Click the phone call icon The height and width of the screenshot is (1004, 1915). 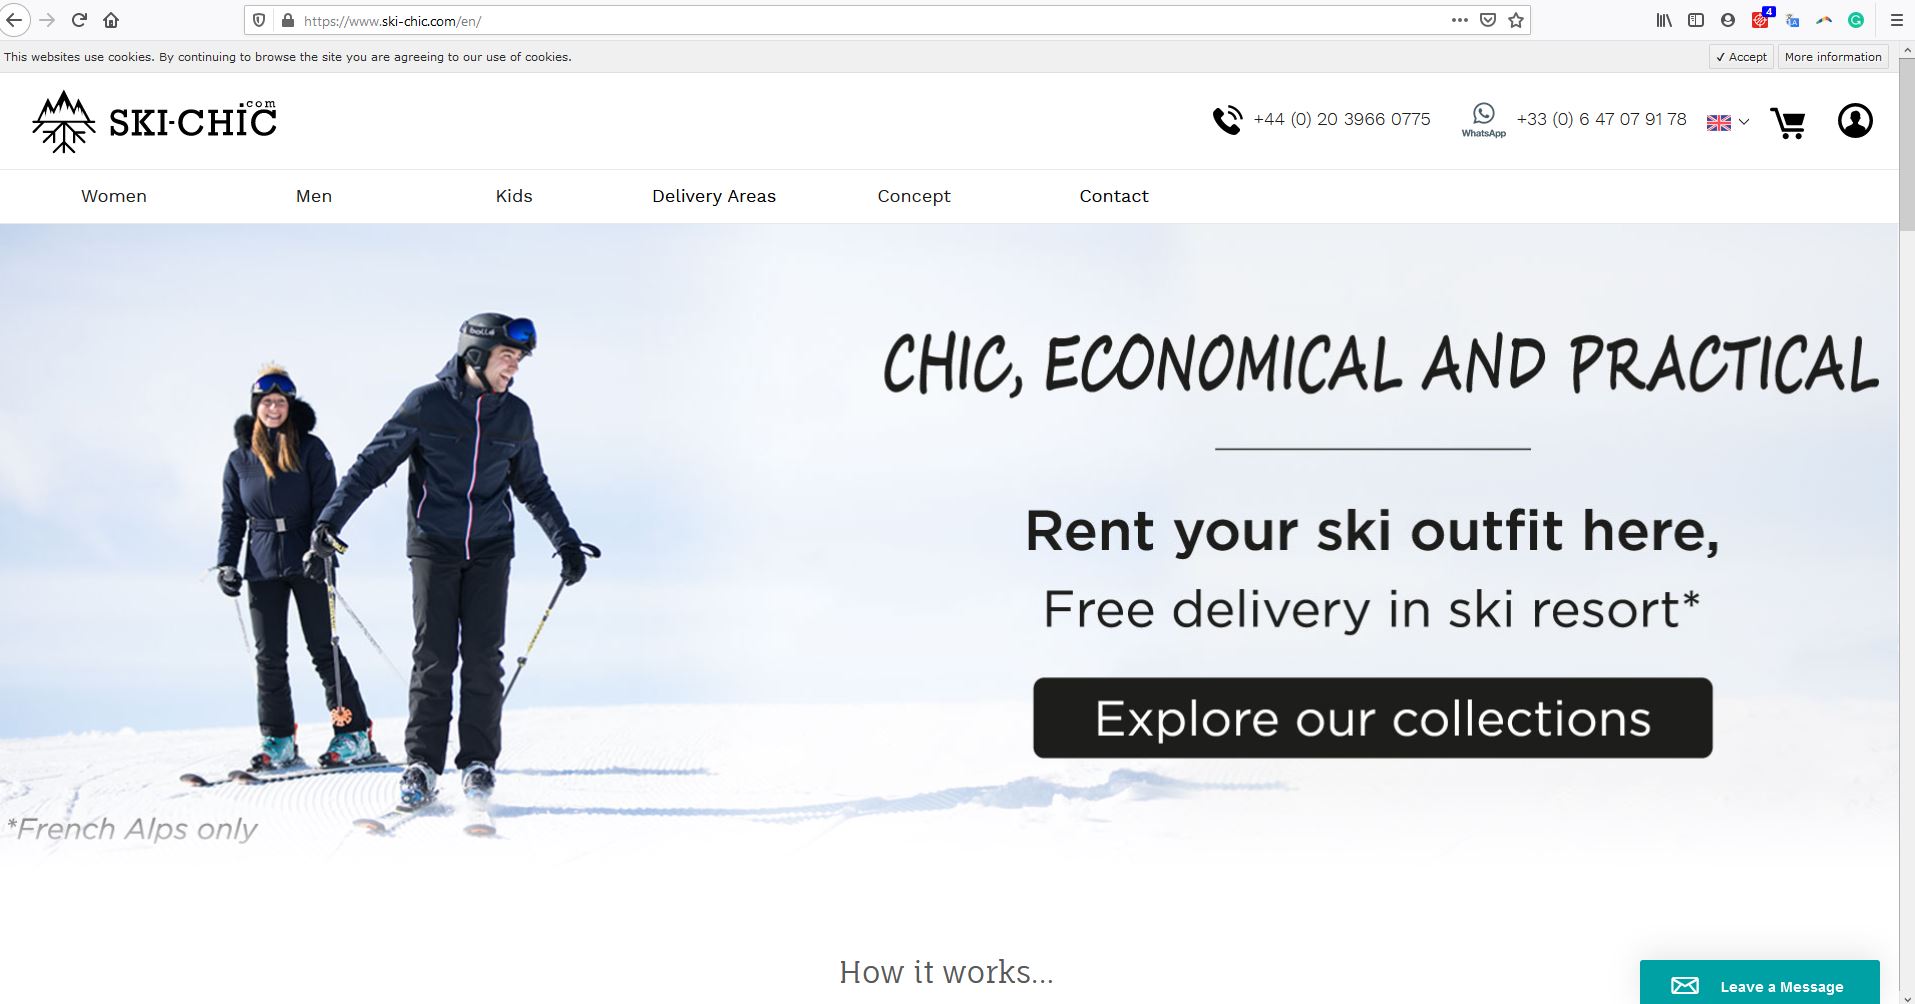point(1227,120)
